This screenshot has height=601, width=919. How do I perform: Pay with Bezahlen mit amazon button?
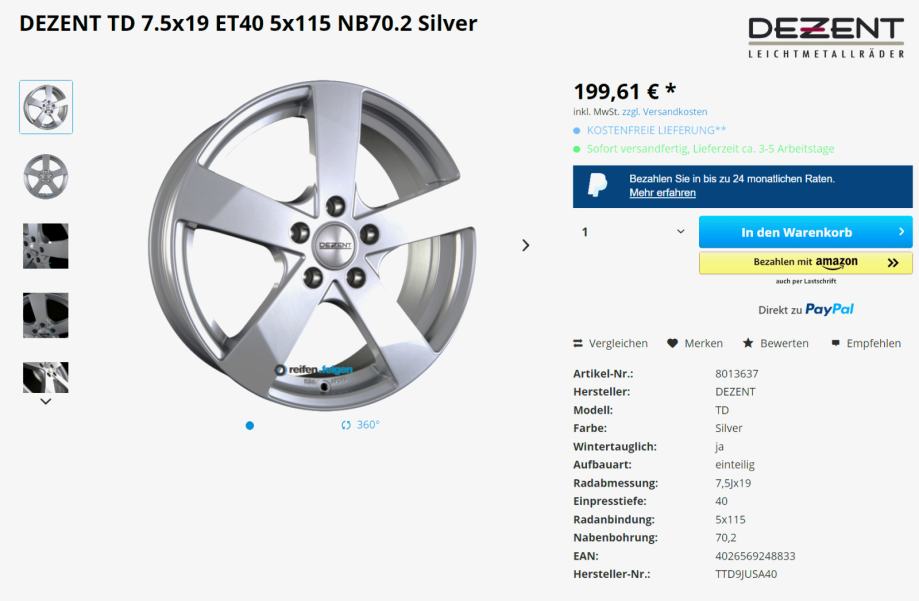805,263
